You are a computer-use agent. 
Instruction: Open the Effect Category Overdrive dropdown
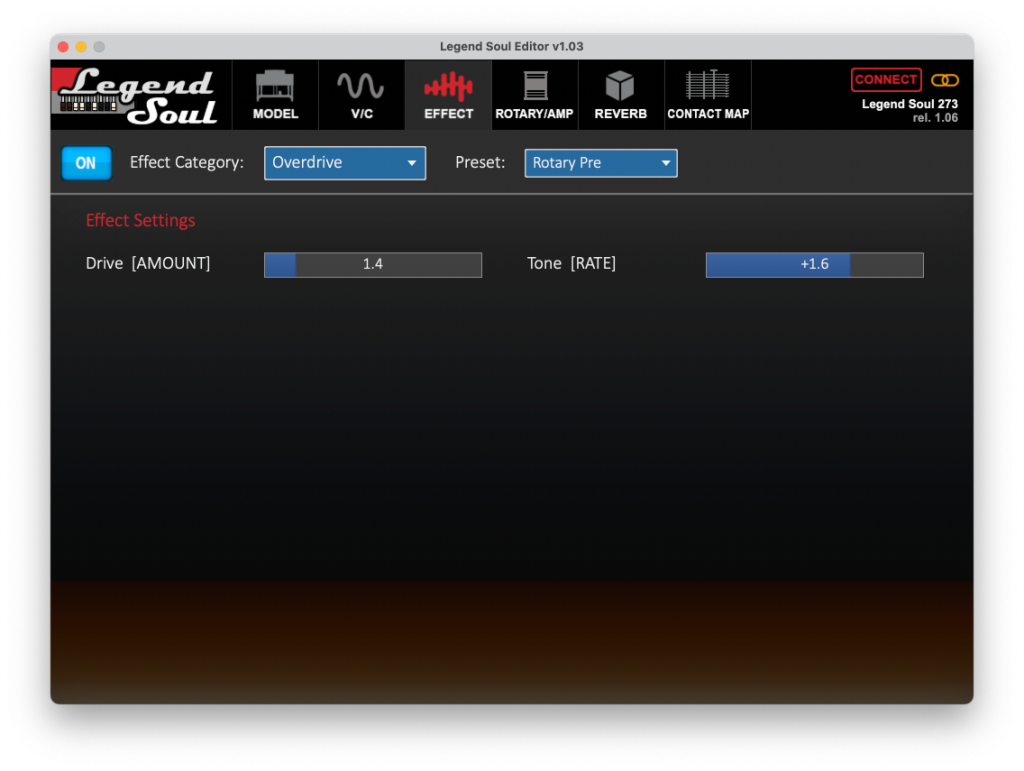click(x=345, y=163)
